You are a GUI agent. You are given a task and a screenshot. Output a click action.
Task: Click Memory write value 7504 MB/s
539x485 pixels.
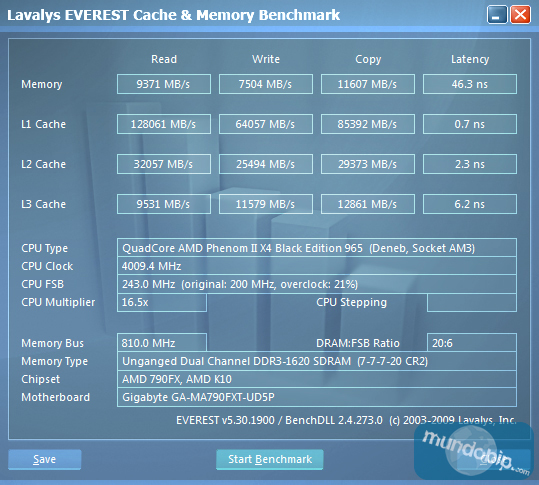(266, 84)
